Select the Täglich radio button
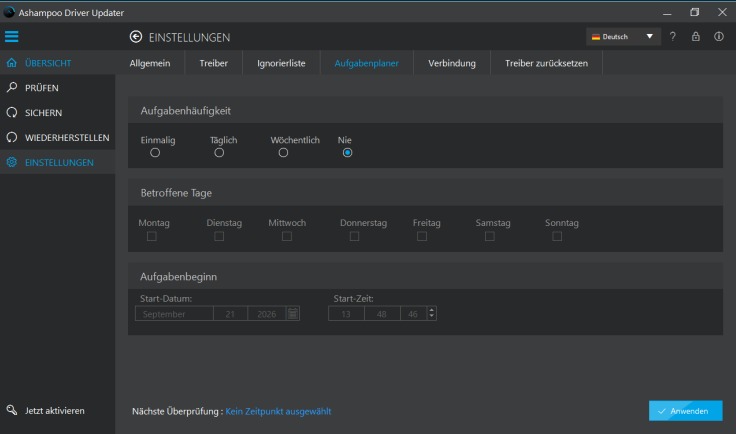This screenshot has height=434, width=736. 219,153
